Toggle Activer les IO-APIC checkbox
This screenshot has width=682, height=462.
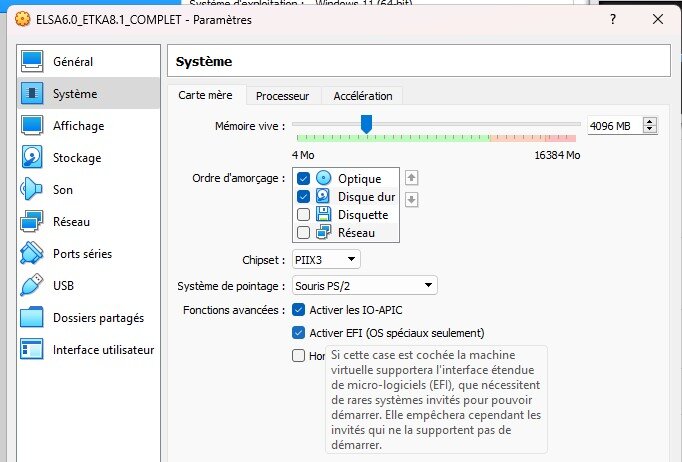(x=298, y=310)
